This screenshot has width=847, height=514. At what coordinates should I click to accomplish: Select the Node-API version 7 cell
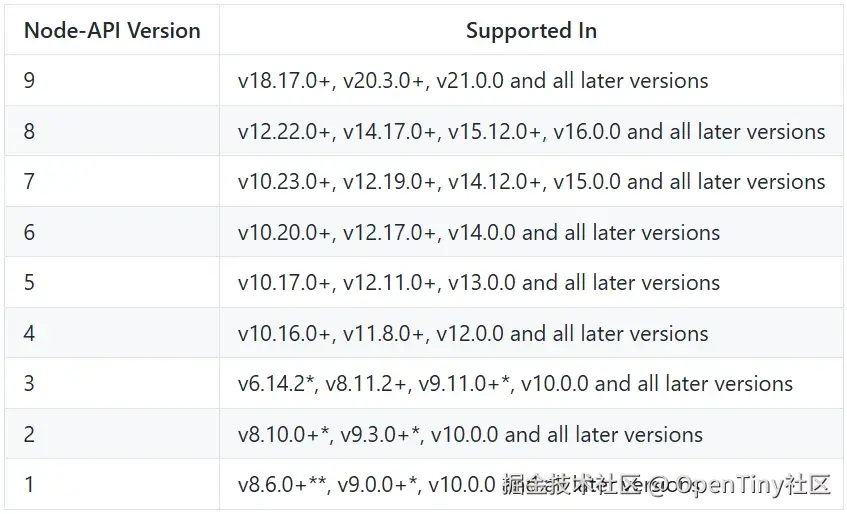[x=112, y=181]
